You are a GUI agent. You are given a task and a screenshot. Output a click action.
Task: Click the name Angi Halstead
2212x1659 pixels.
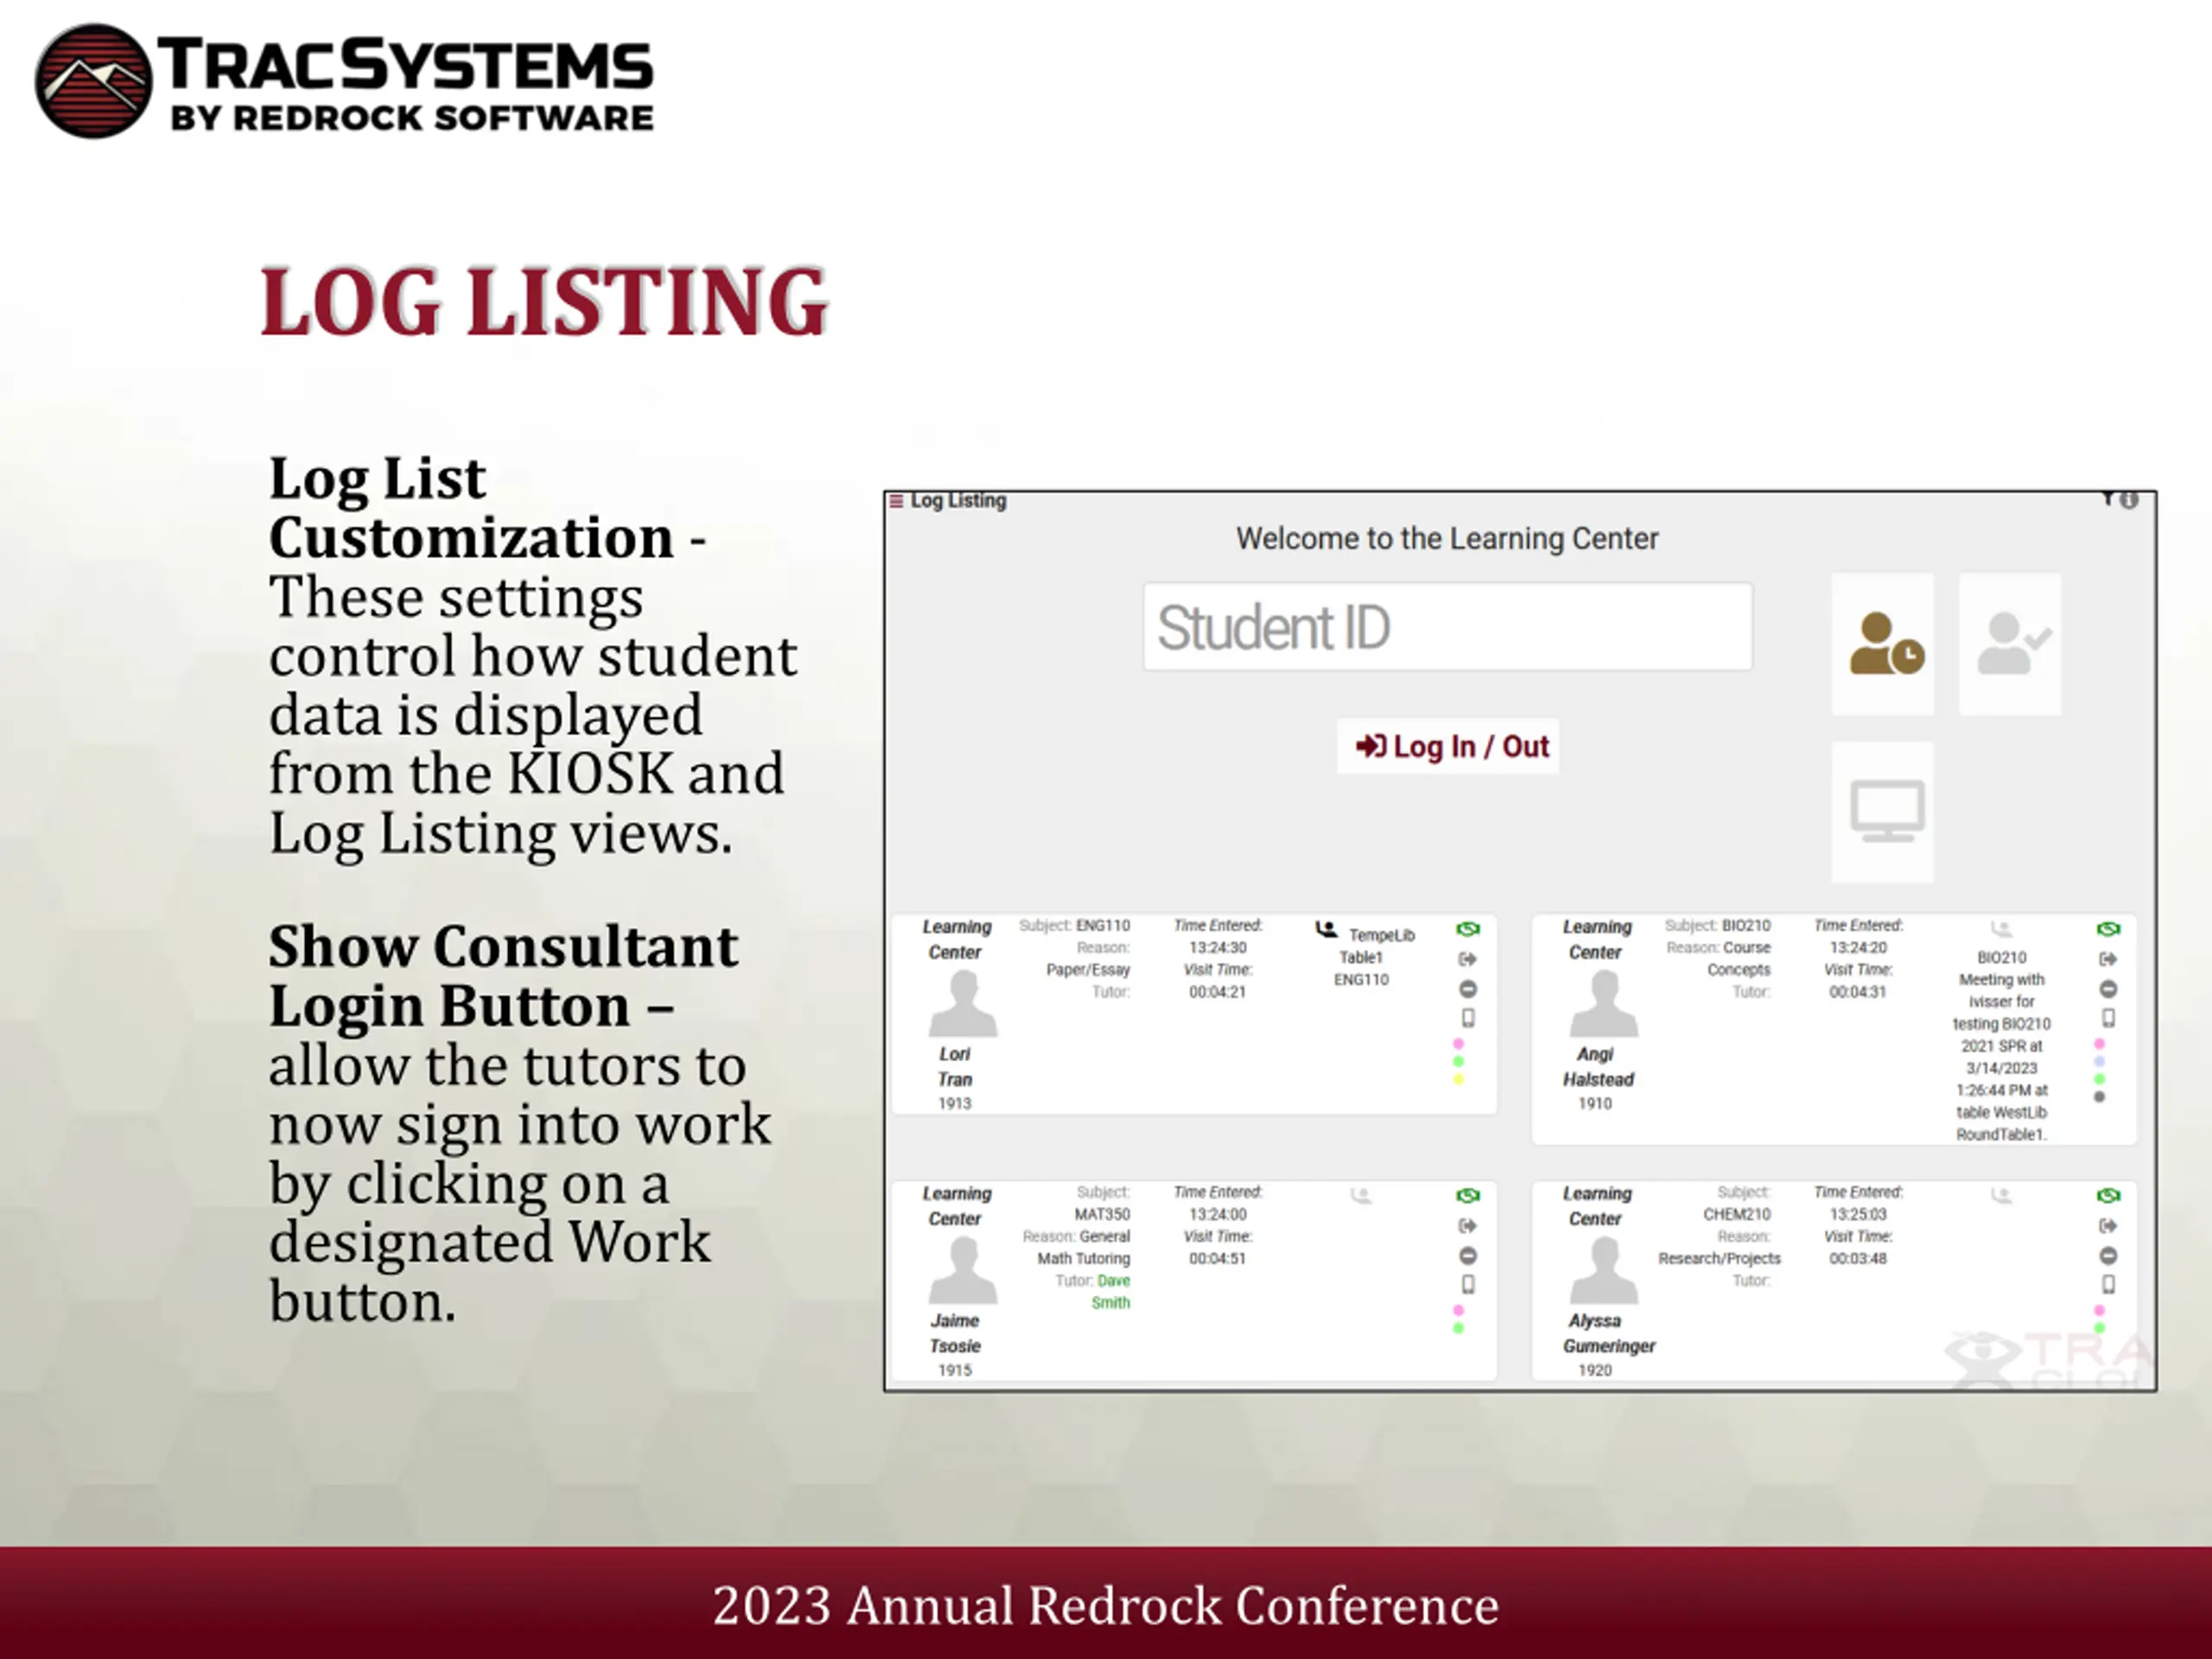pos(1598,1066)
